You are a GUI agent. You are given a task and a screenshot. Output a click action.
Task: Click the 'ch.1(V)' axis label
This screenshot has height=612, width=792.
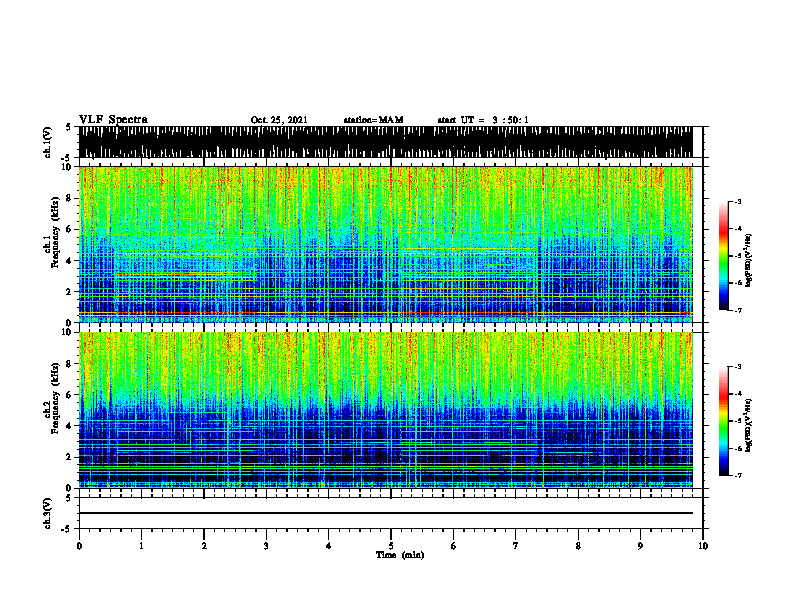(48, 142)
